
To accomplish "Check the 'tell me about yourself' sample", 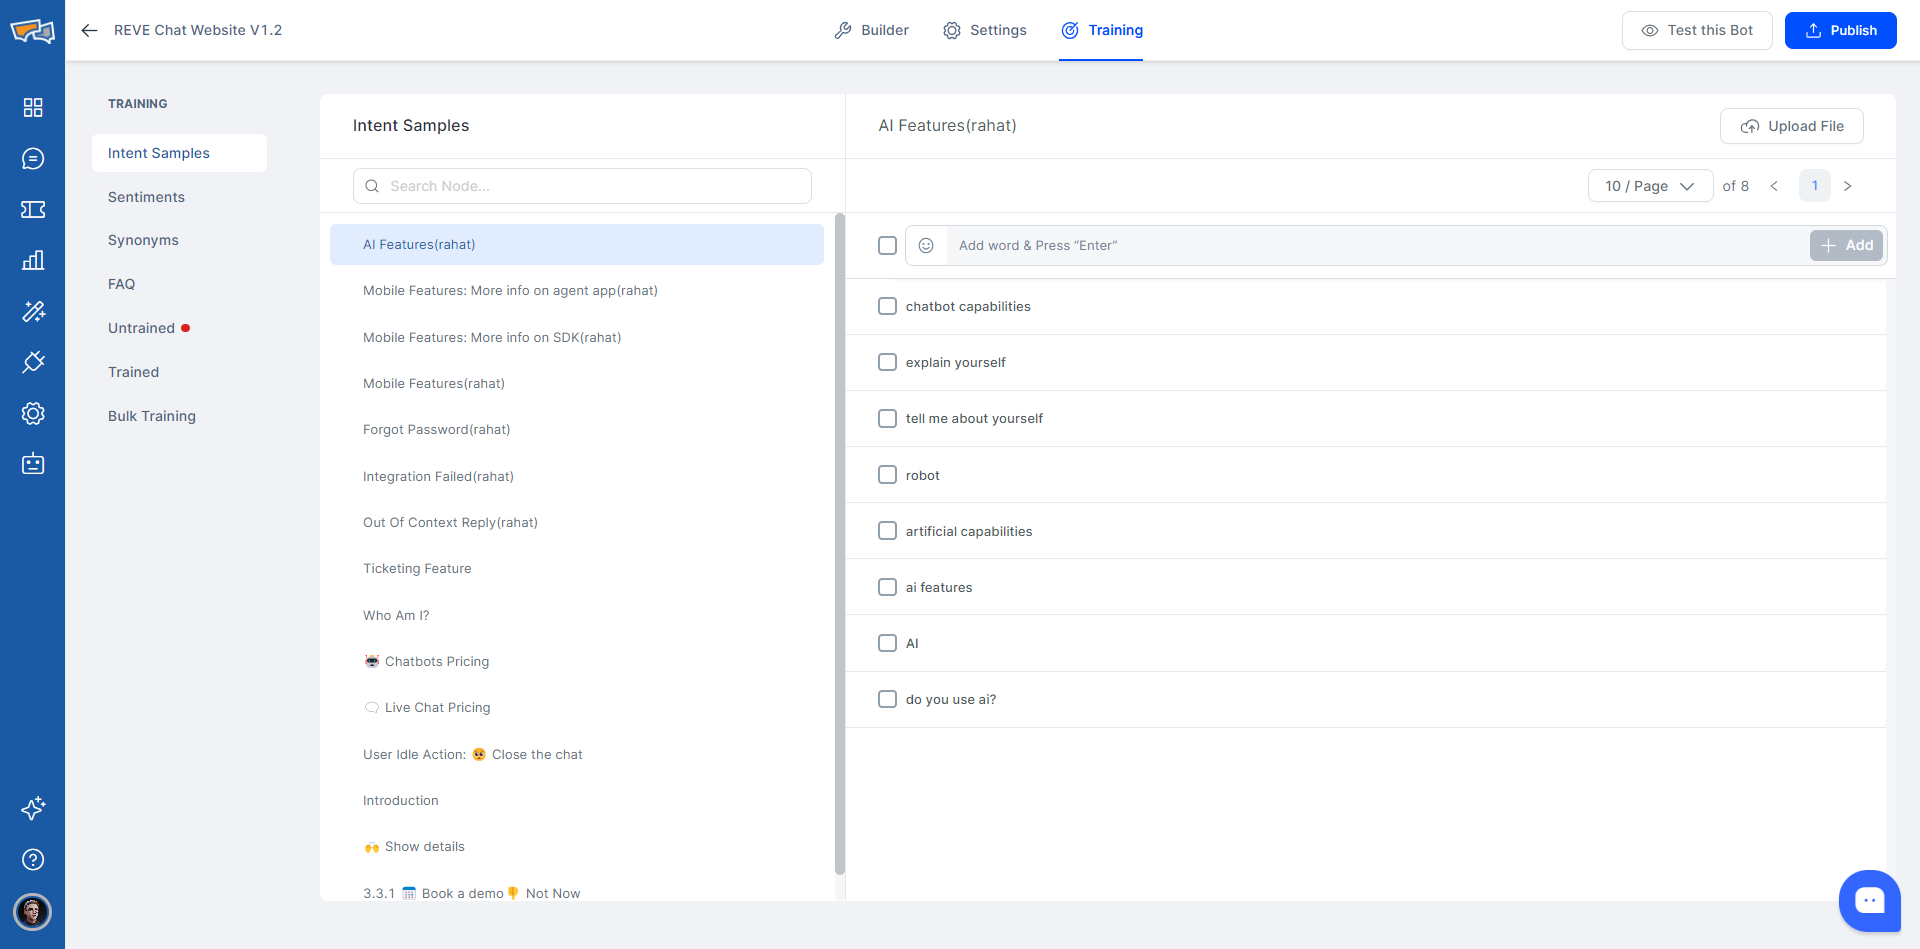I will coord(887,418).
